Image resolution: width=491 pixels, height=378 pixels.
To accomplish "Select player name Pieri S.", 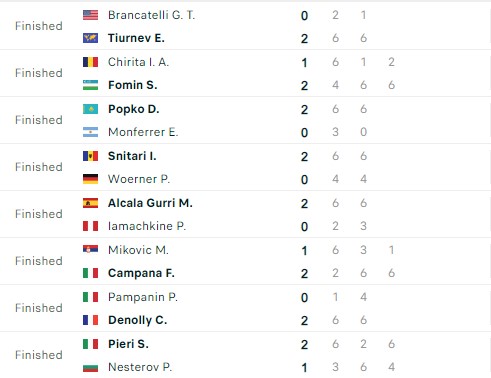I will [128, 344].
